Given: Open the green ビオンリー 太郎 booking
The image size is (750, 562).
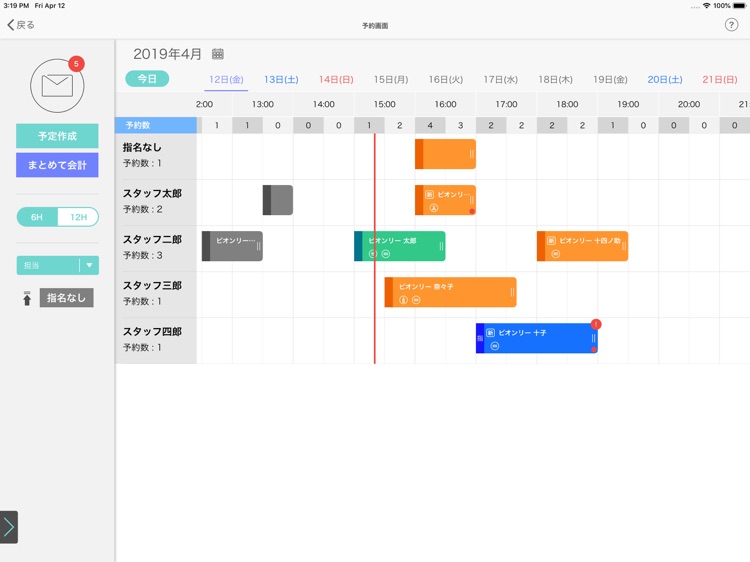Looking at the screenshot, I should pyautogui.click(x=400, y=246).
